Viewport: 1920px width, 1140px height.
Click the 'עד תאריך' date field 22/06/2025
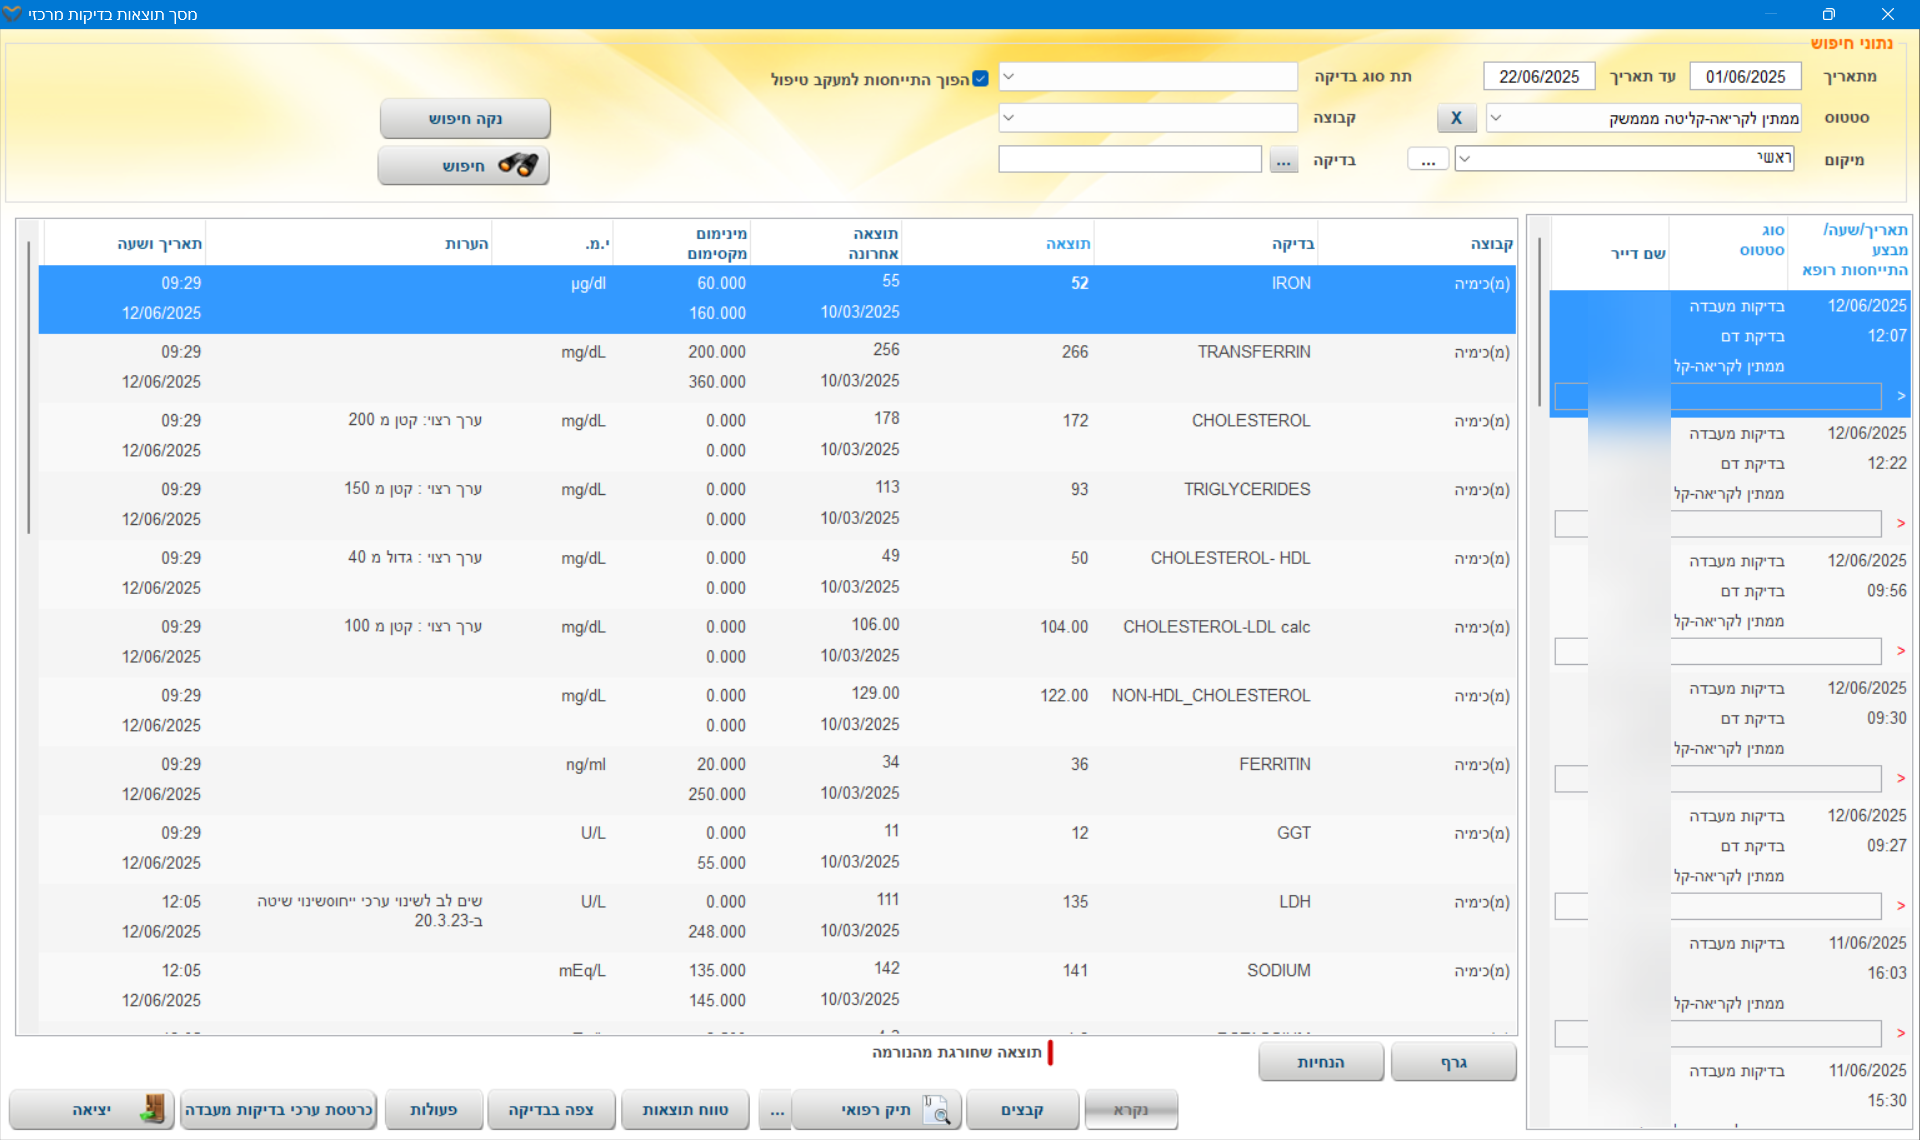coord(1539,77)
